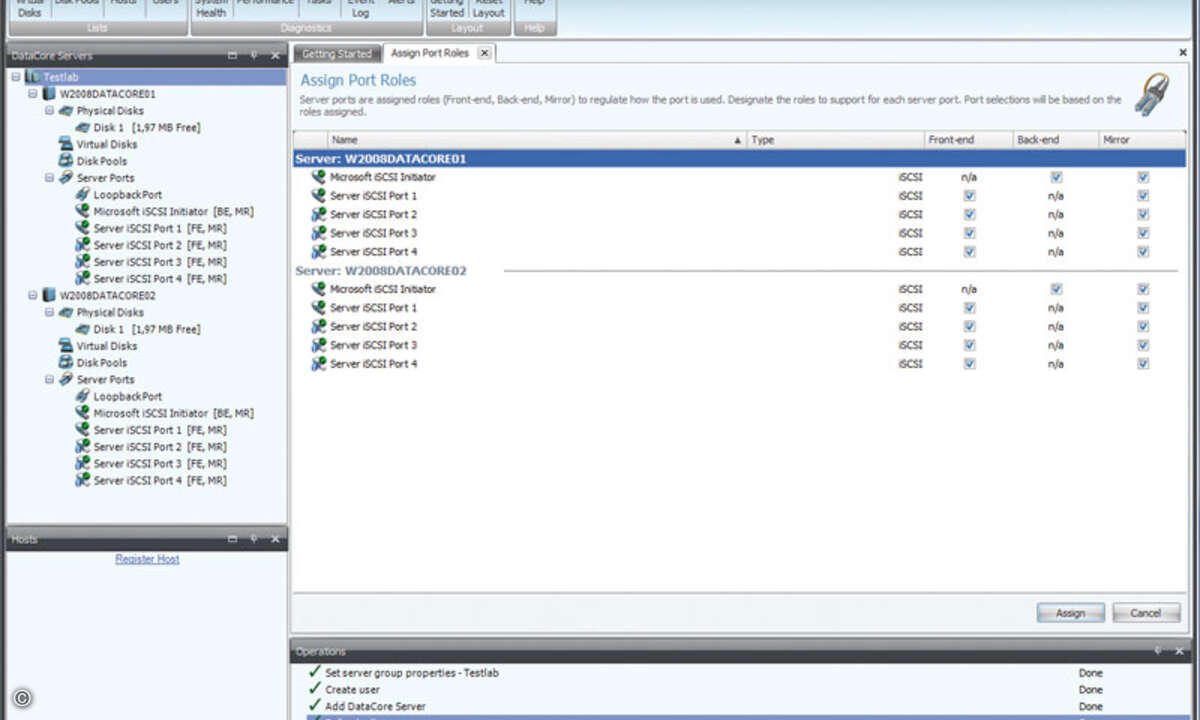Collapse Server Ports under W2008DATACORE02
The height and width of the screenshot is (720, 1200).
pyautogui.click(x=51, y=380)
